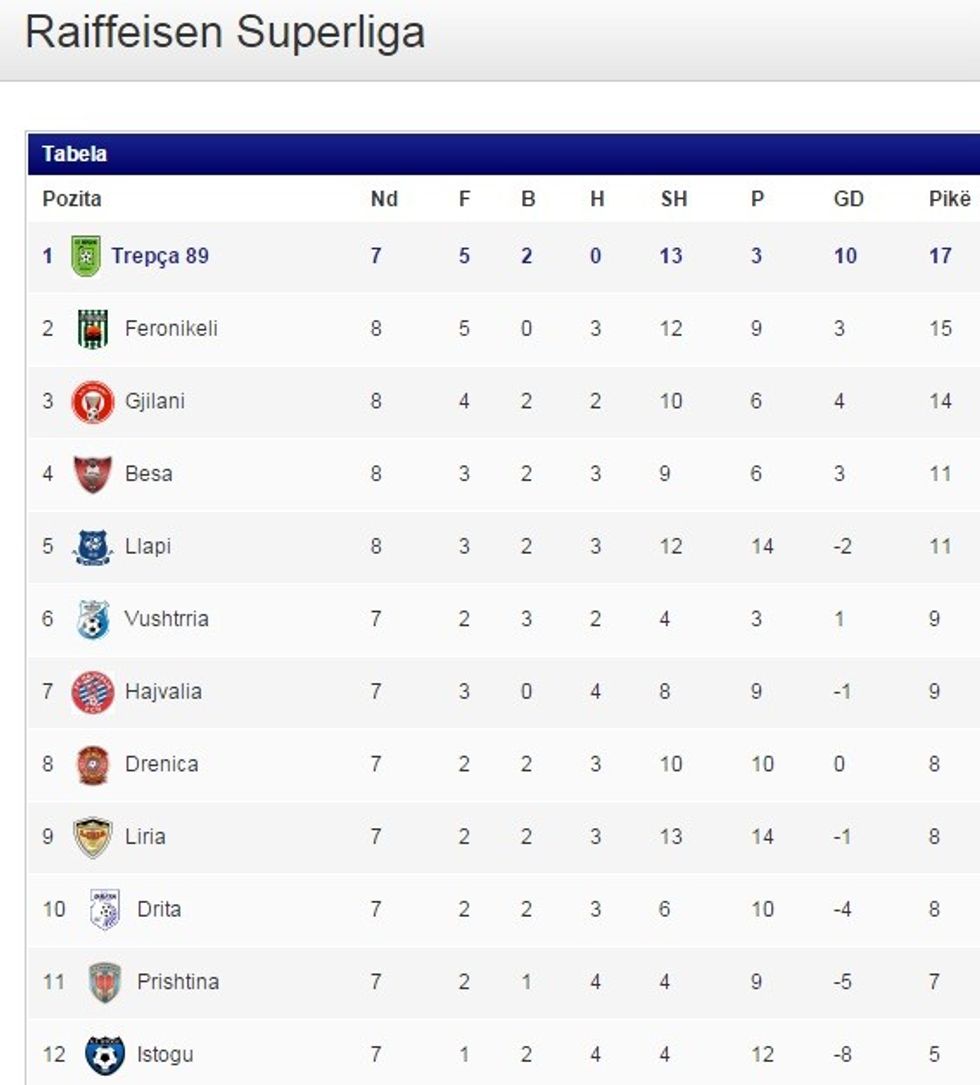The width and height of the screenshot is (980, 1085).
Task: Click the Prishtina club logo
Action: click(x=105, y=982)
